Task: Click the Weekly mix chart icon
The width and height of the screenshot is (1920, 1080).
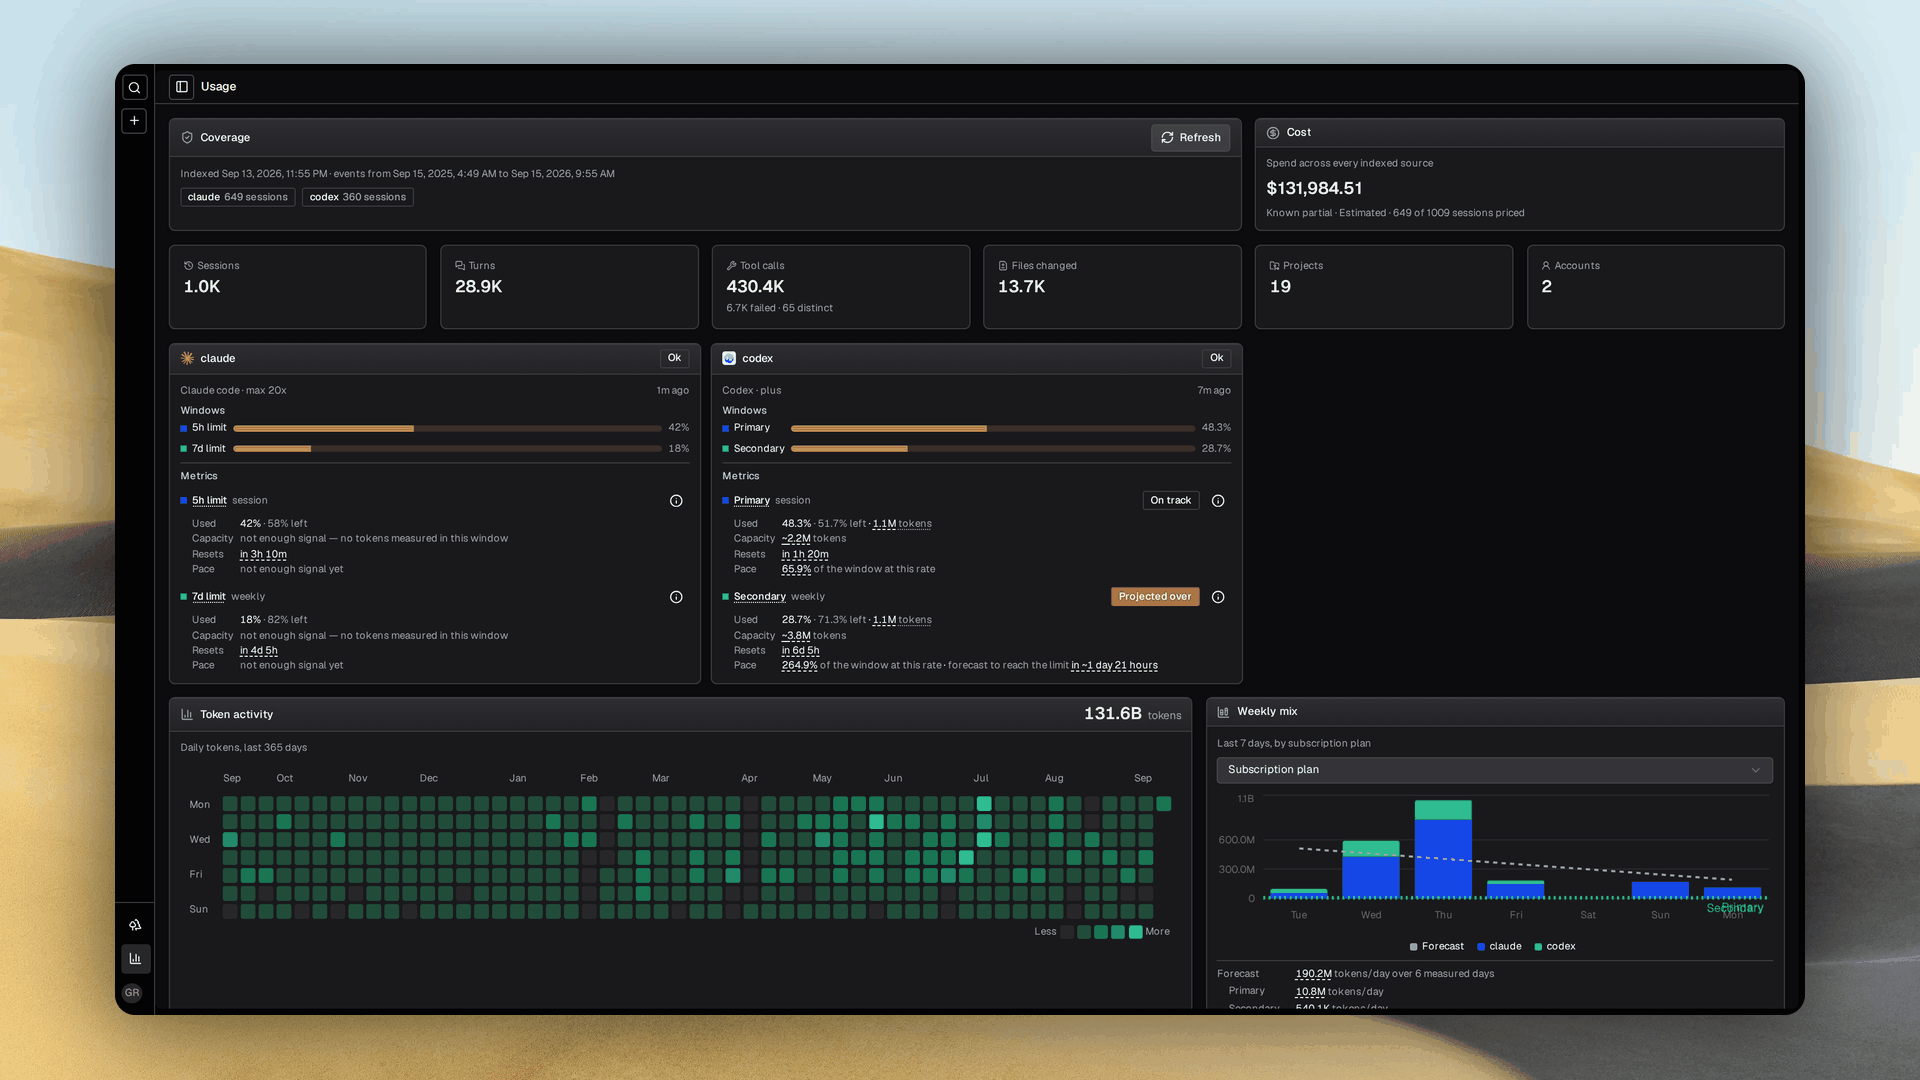Action: tap(1223, 712)
